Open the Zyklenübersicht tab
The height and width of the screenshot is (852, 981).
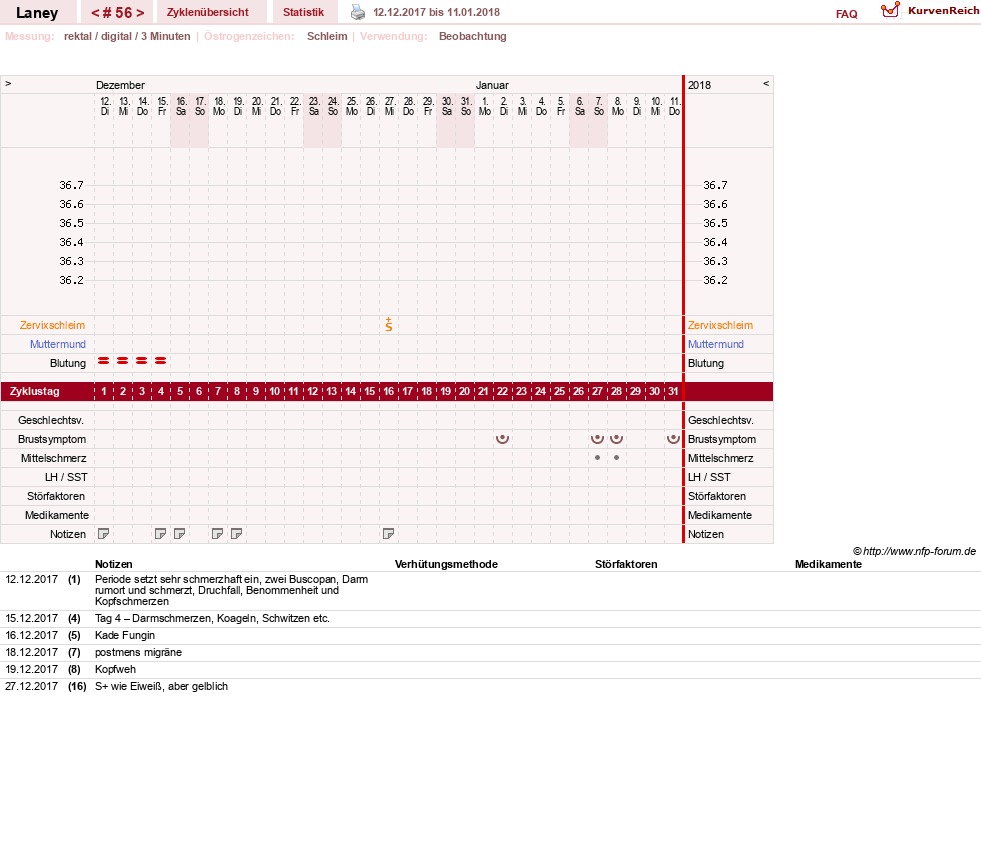coord(208,12)
